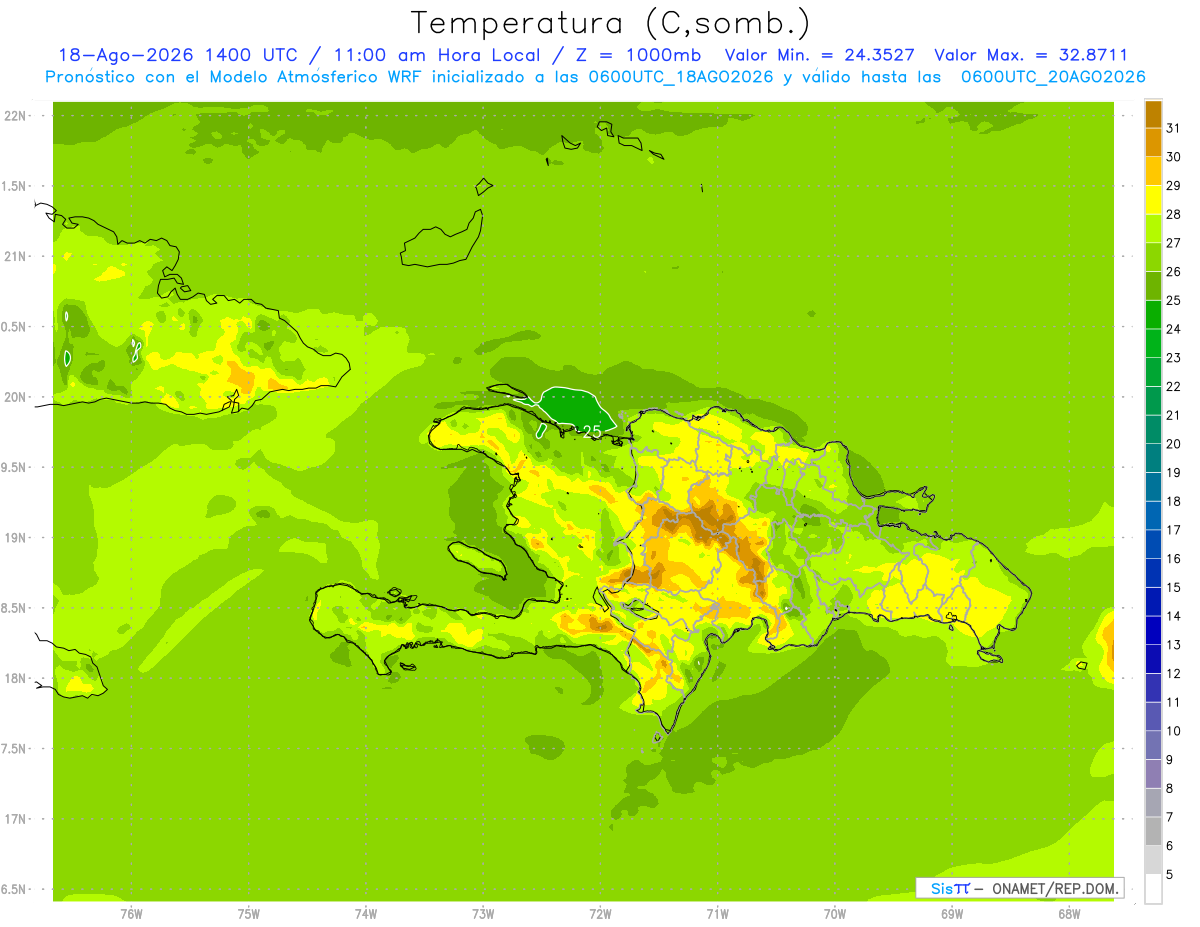Click the "18N" latitude axis label
The width and height of the screenshot is (1200, 927).
[16, 678]
